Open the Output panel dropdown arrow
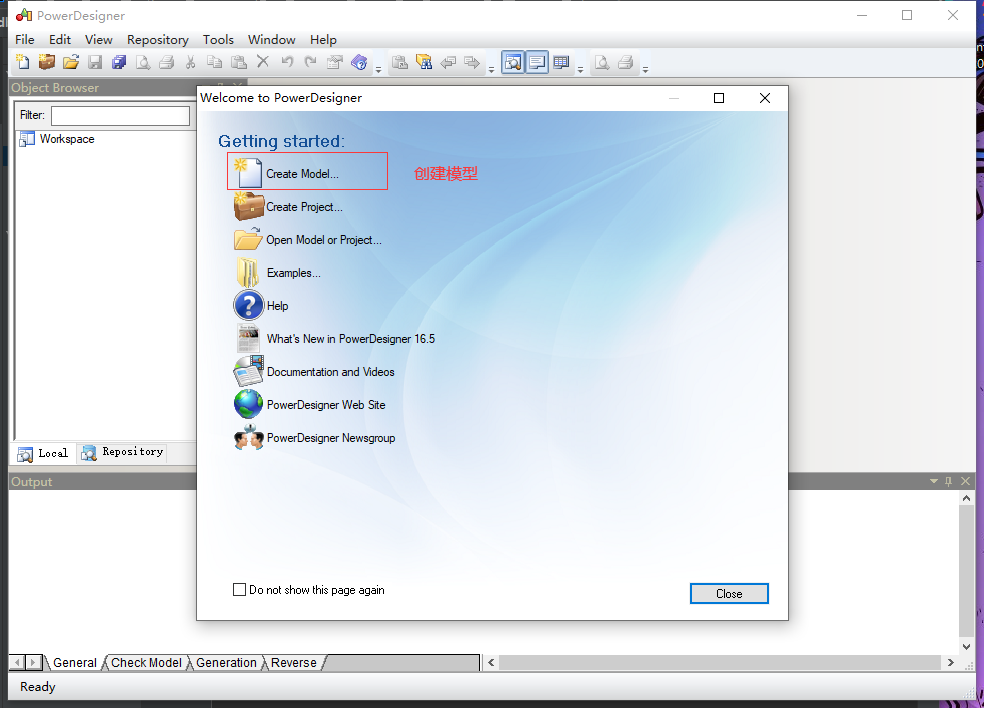Screen dimensions: 984x708 click(x=934, y=481)
